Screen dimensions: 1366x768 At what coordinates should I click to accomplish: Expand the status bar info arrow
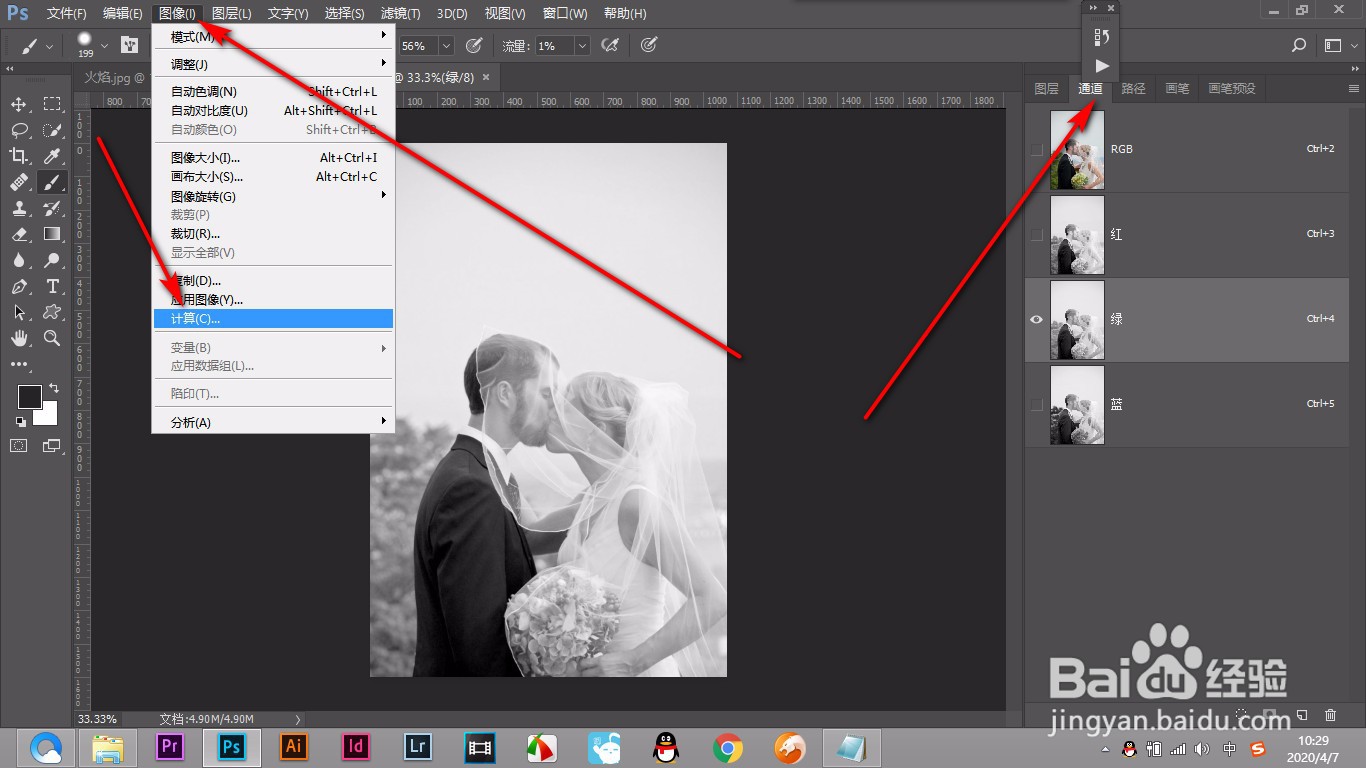[297, 719]
